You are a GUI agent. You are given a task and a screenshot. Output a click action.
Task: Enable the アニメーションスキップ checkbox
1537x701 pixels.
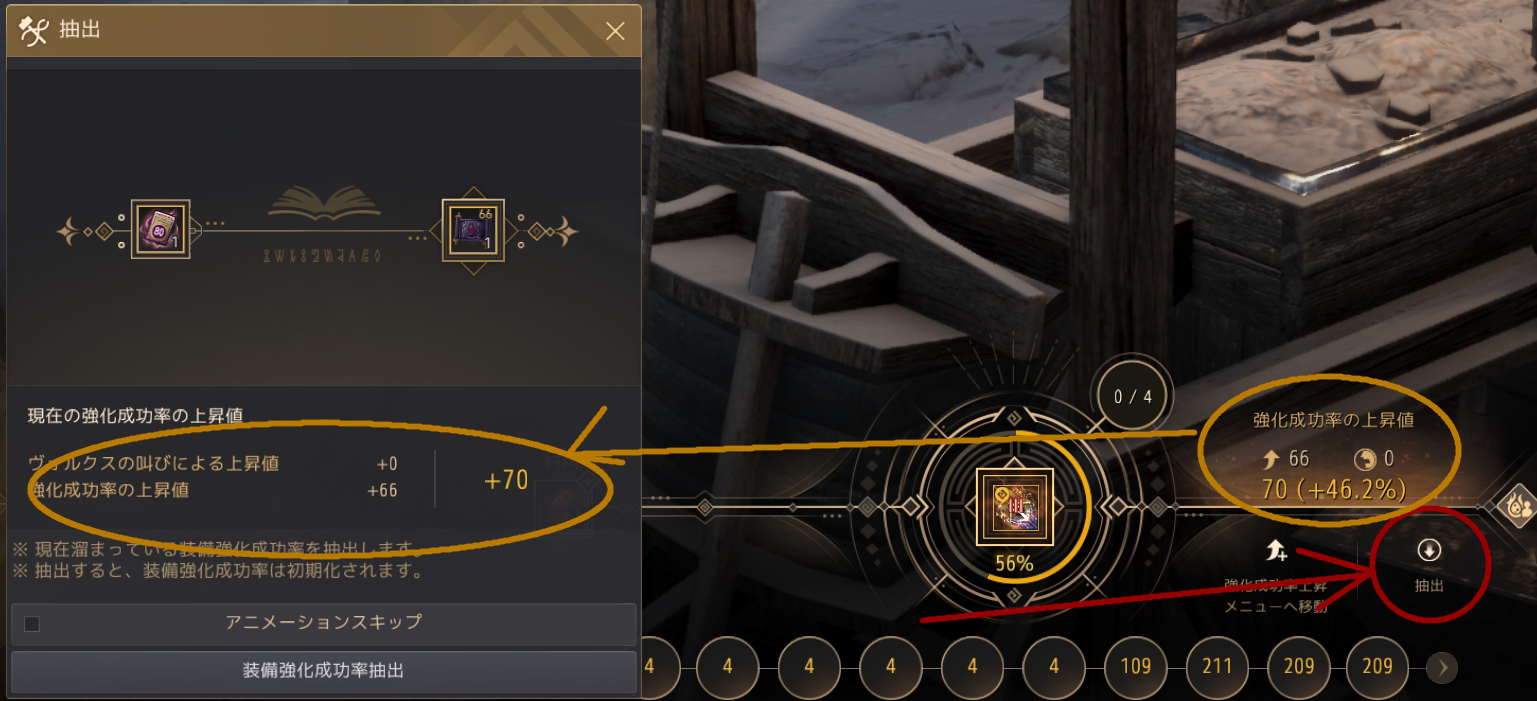coord(32,624)
